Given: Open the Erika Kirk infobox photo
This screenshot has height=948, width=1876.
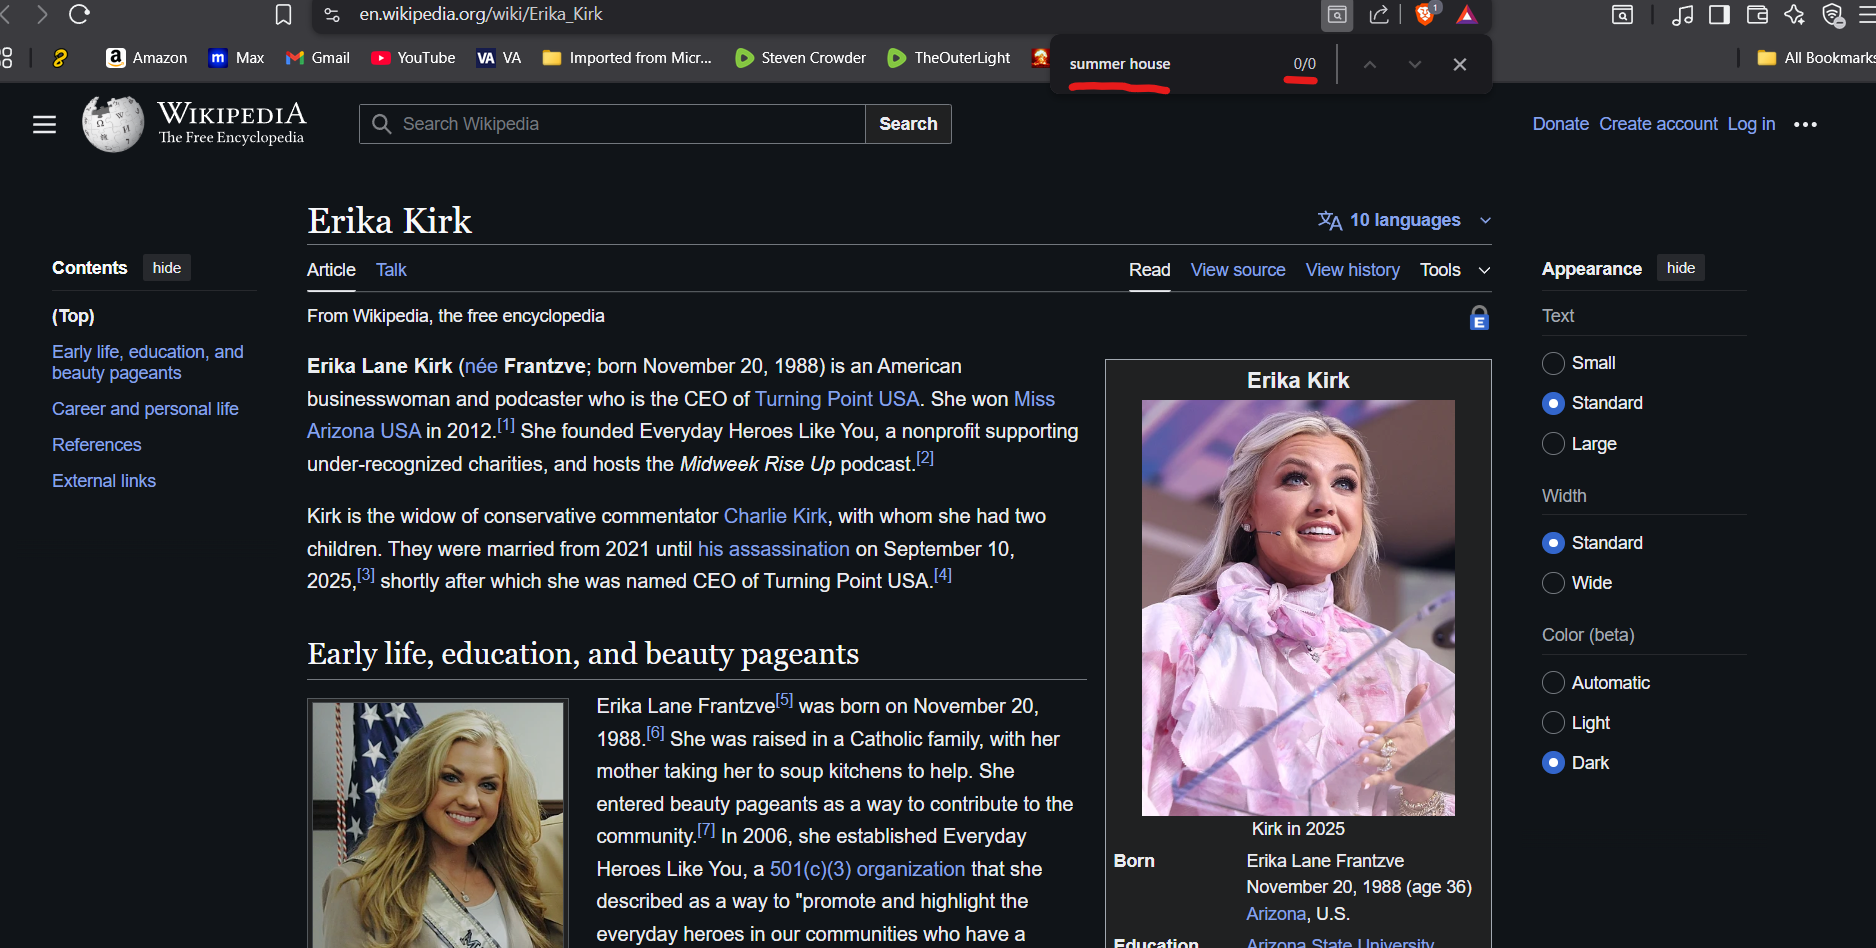Looking at the screenshot, I should [x=1298, y=608].
